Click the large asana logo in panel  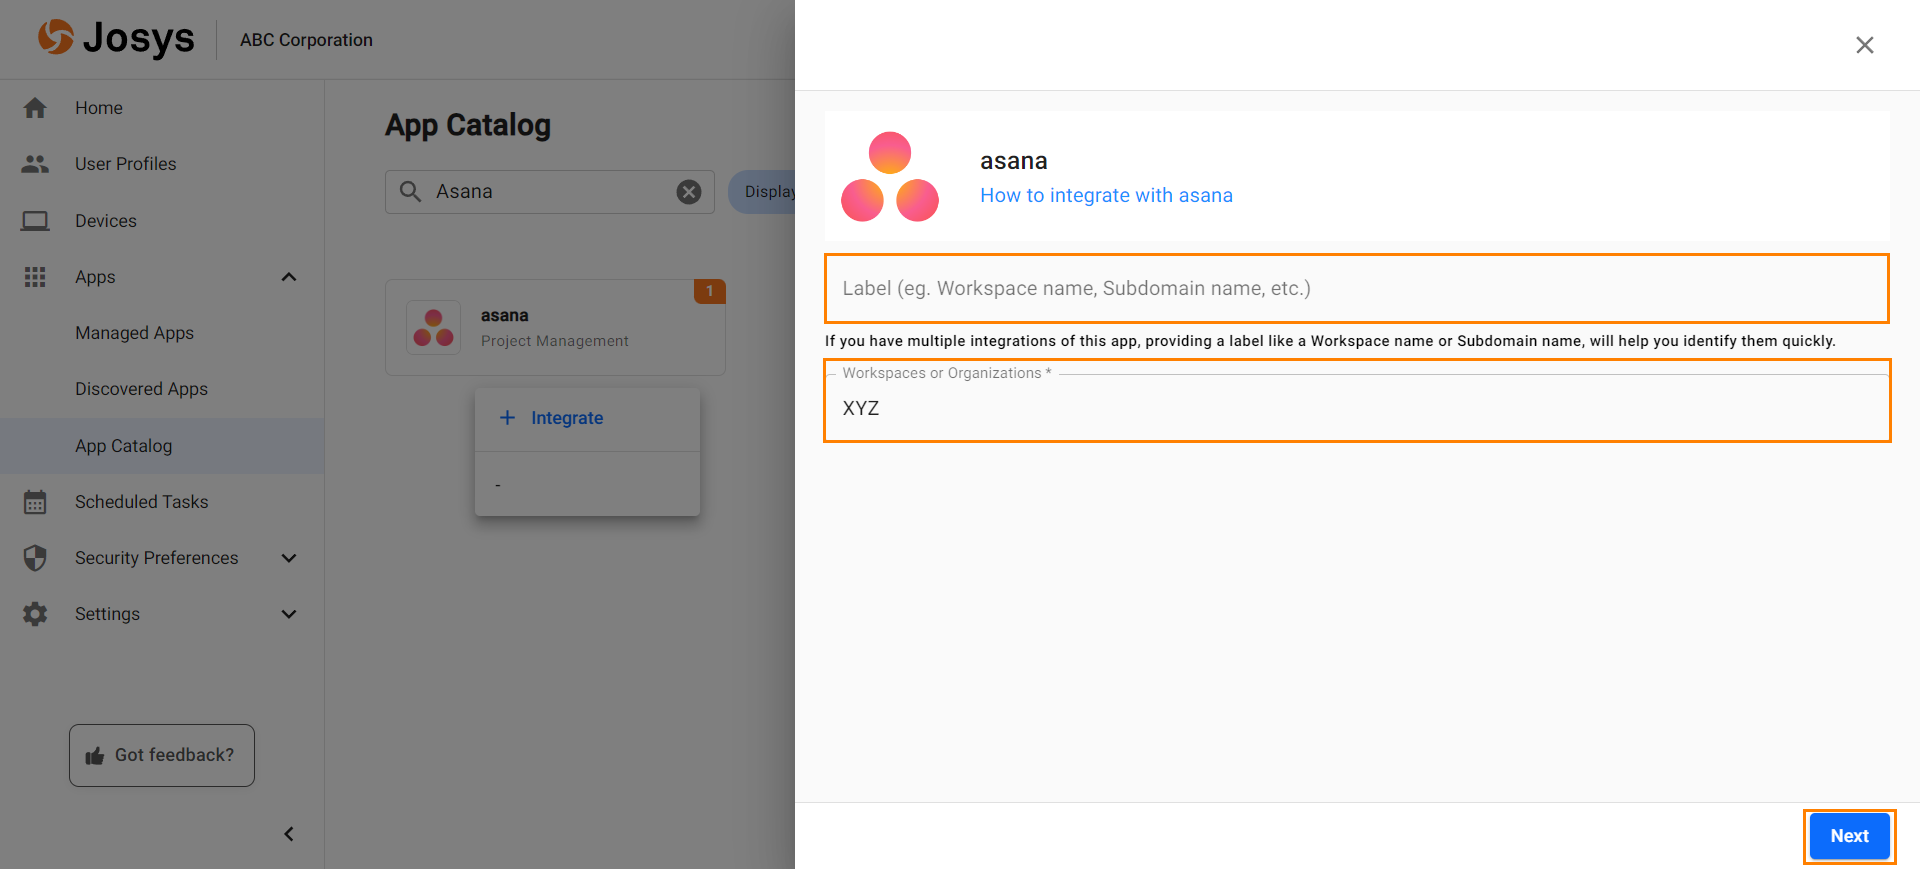tap(890, 177)
